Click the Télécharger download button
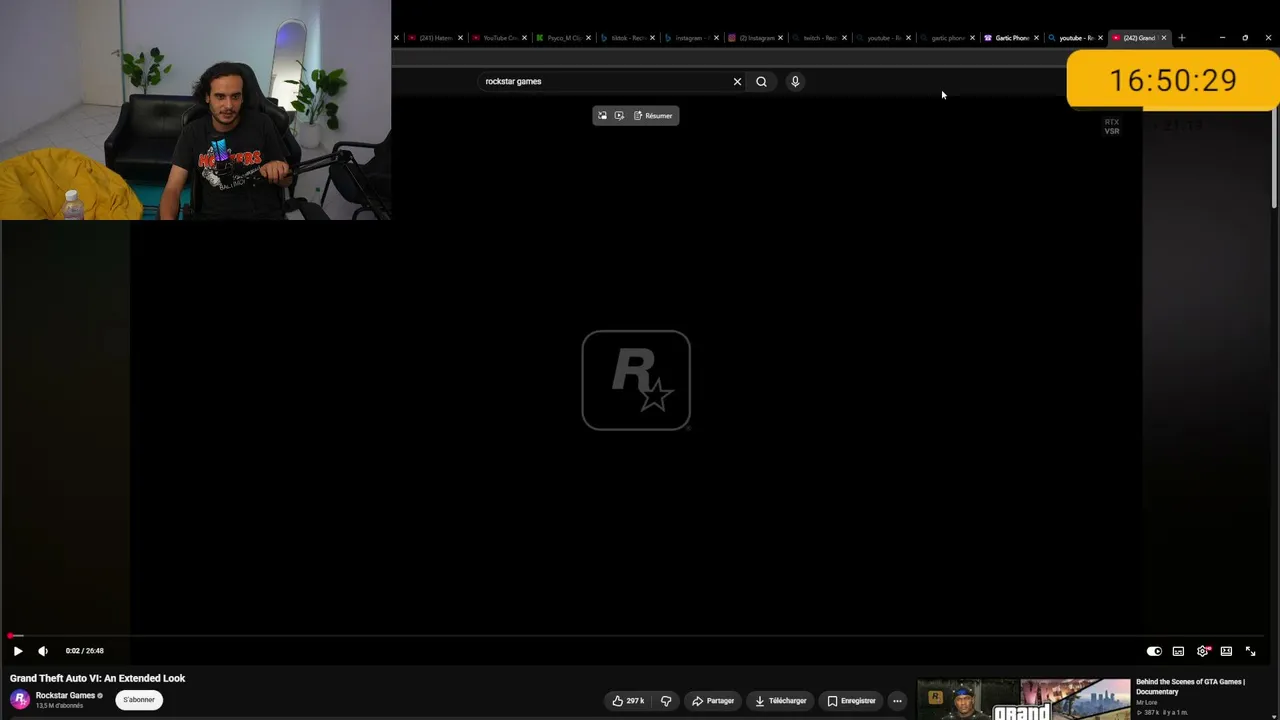The width and height of the screenshot is (1280, 720). click(x=781, y=701)
